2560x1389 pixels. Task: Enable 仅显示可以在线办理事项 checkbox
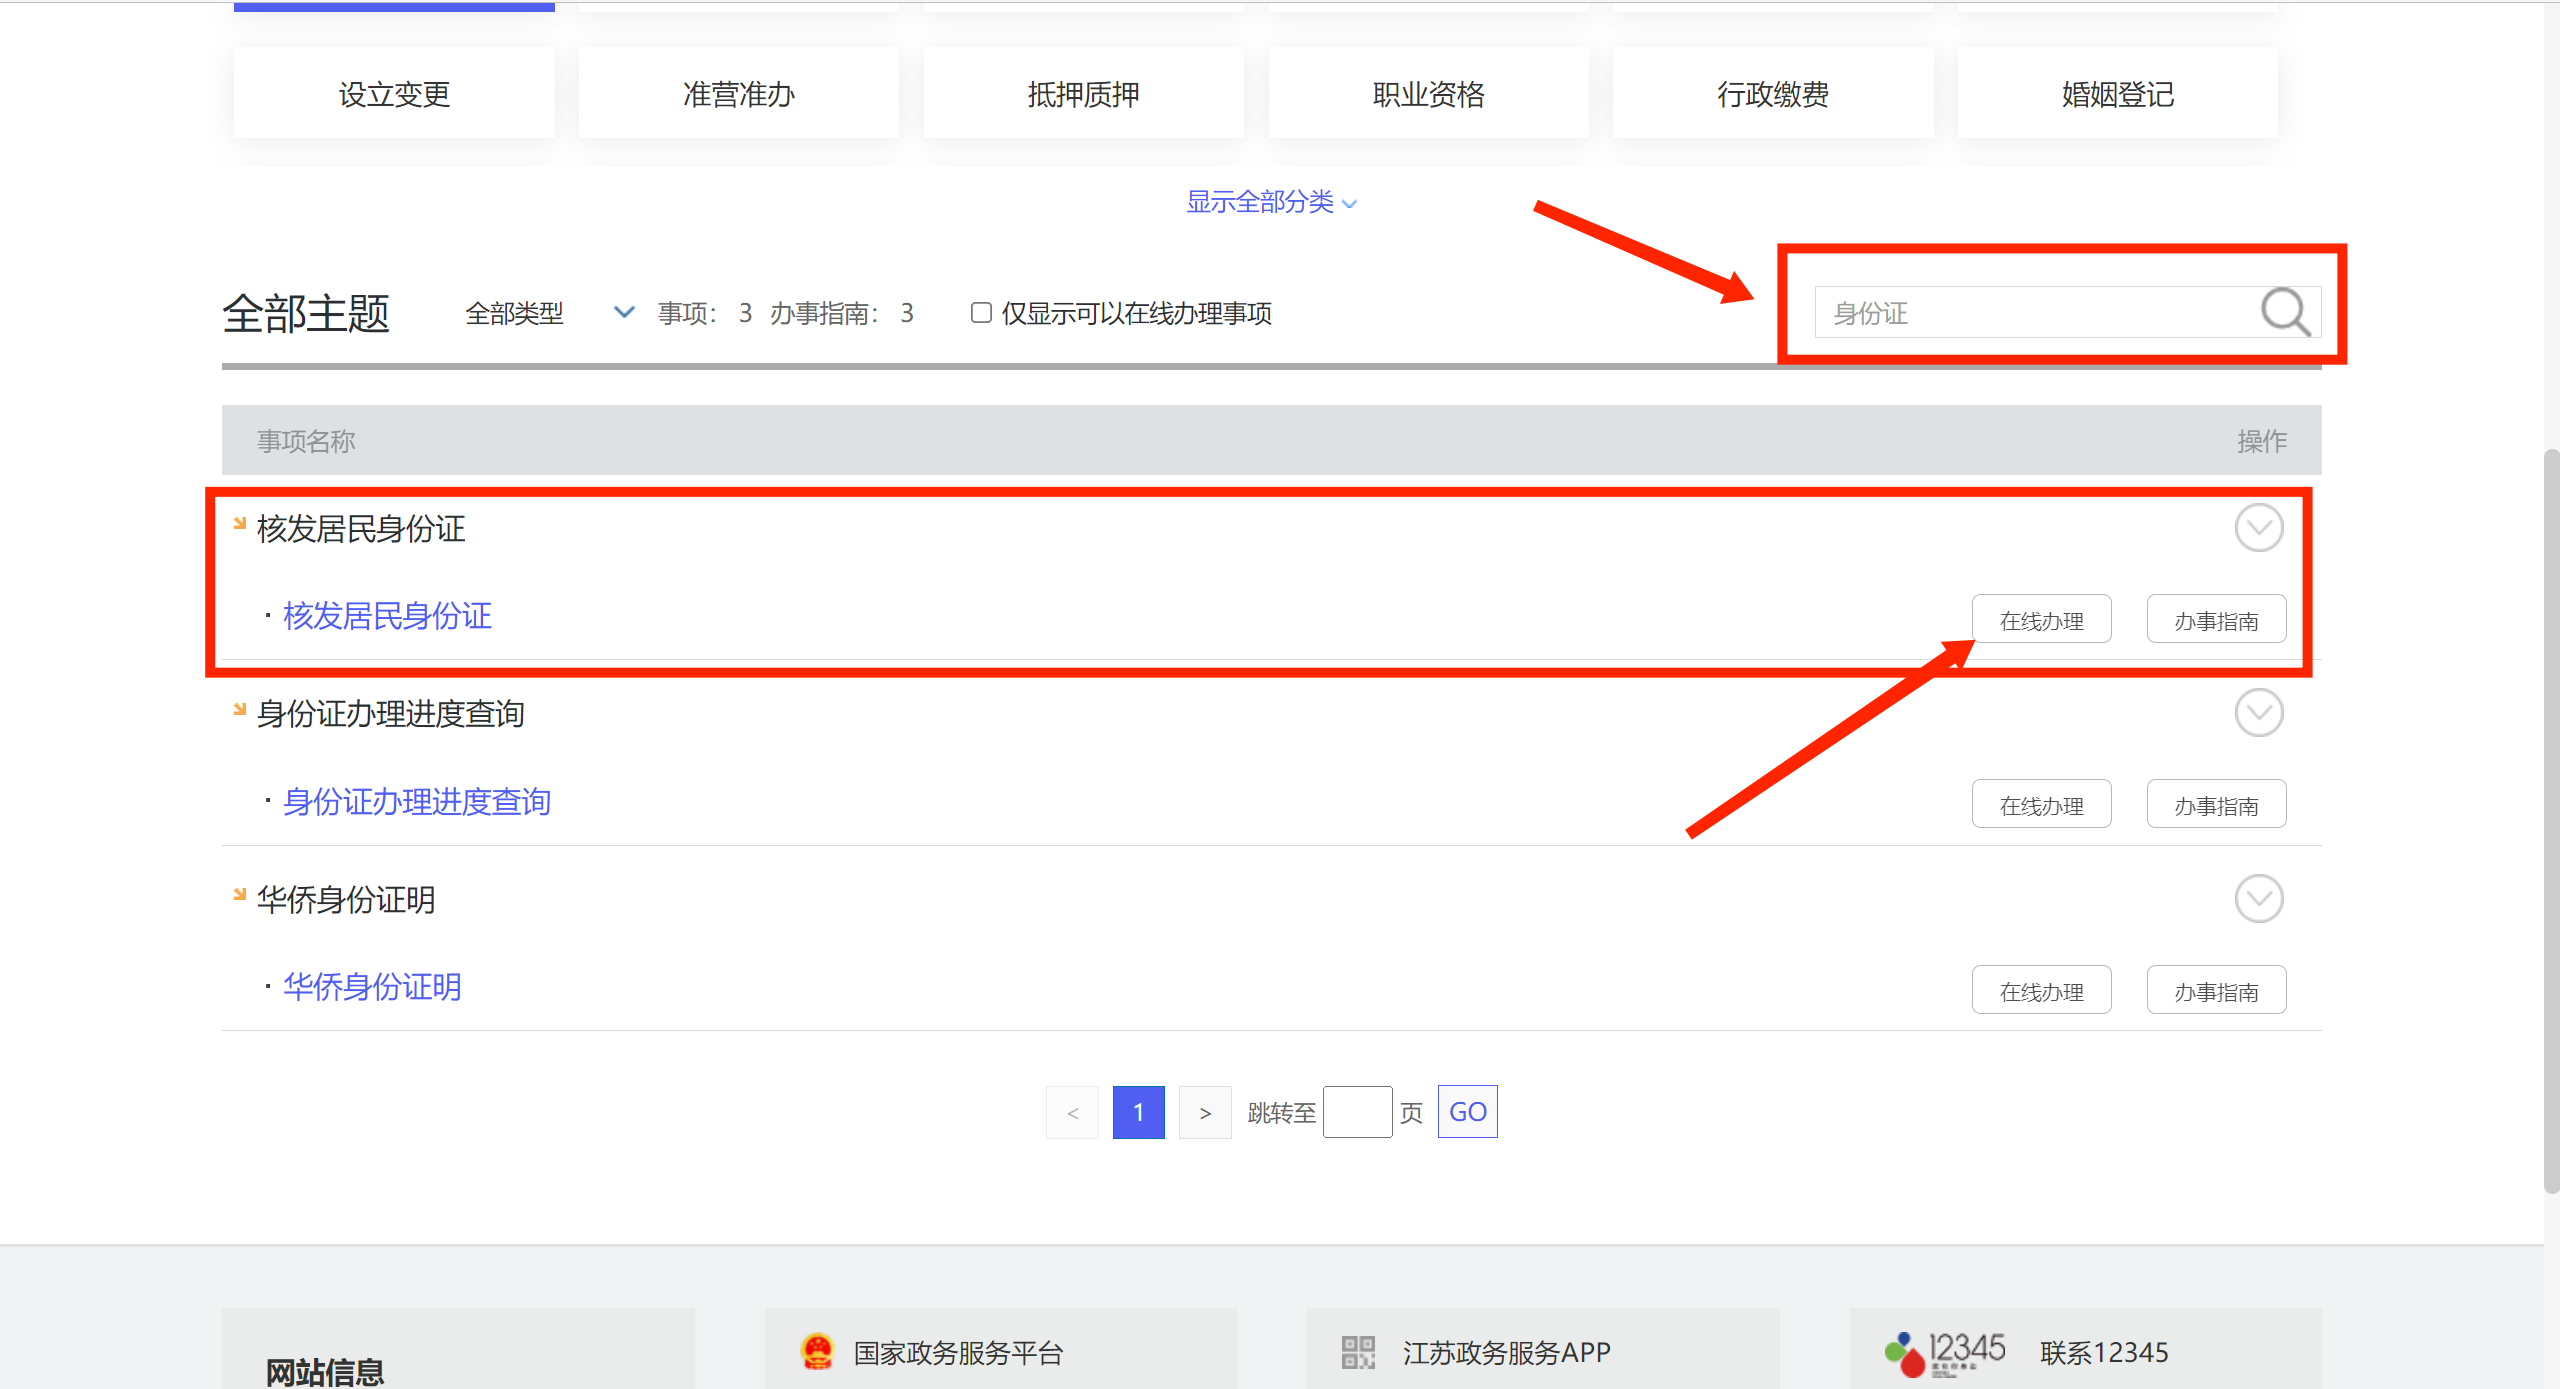pyautogui.click(x=981, y=313)
